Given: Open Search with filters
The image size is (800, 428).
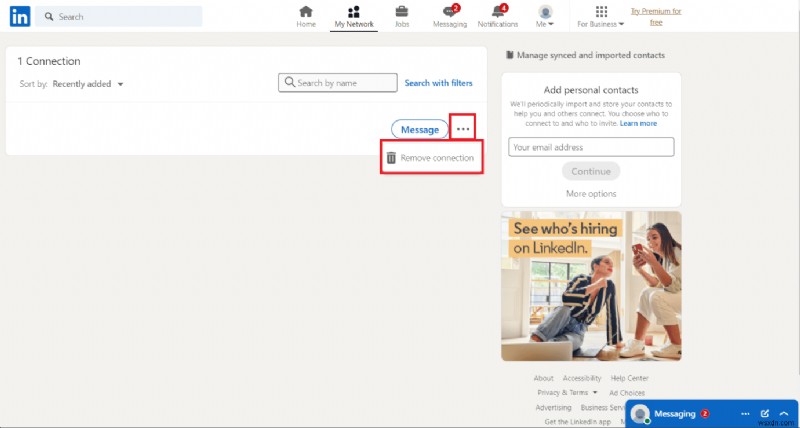Looking at the screenshot, I should [x=438, y=83].
